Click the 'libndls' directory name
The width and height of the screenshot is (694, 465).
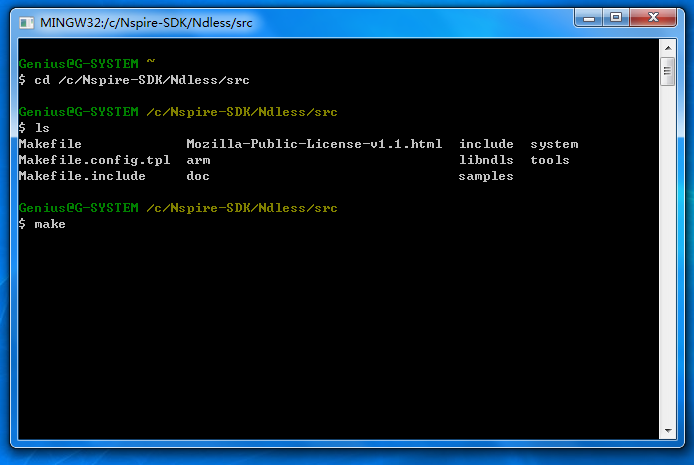coord(486,160)
